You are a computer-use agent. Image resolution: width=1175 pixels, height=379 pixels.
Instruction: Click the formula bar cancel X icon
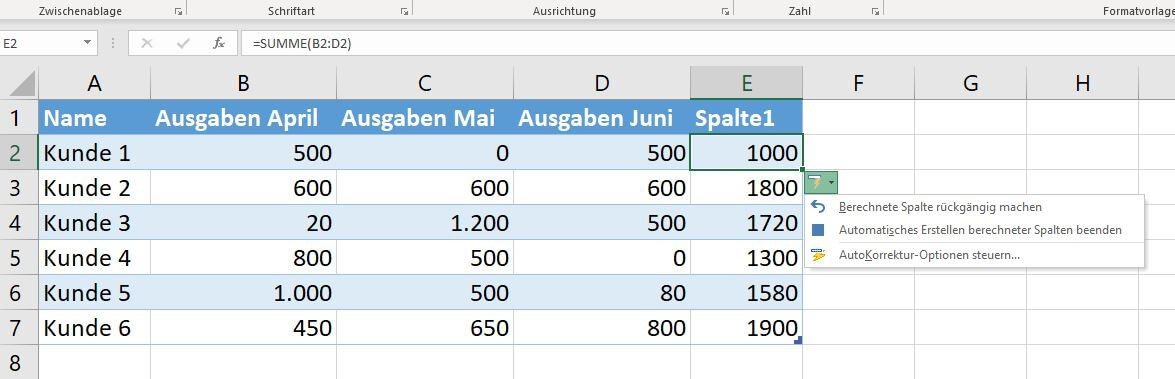(x=146, y=43)
